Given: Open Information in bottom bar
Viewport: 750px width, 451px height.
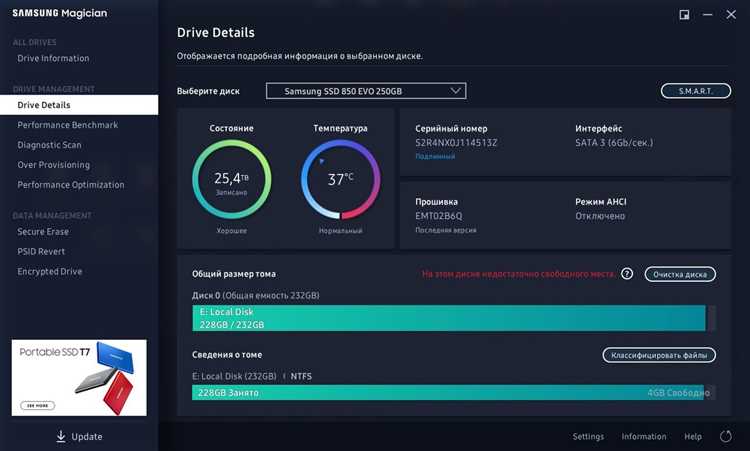Looking at the screenshot, I should point(644,436).
